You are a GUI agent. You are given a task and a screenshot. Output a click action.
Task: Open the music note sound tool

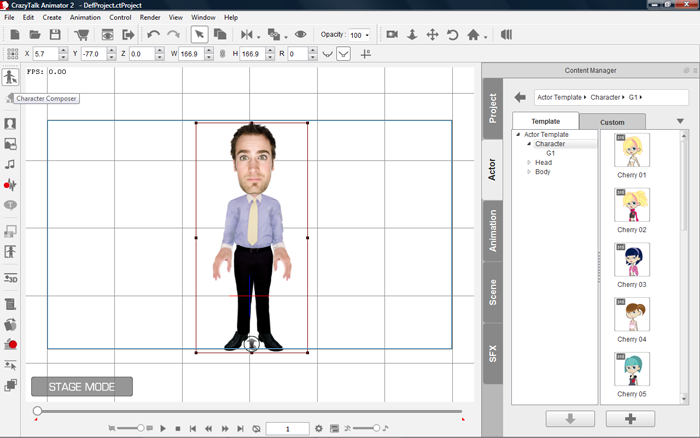tap(10, 164)
